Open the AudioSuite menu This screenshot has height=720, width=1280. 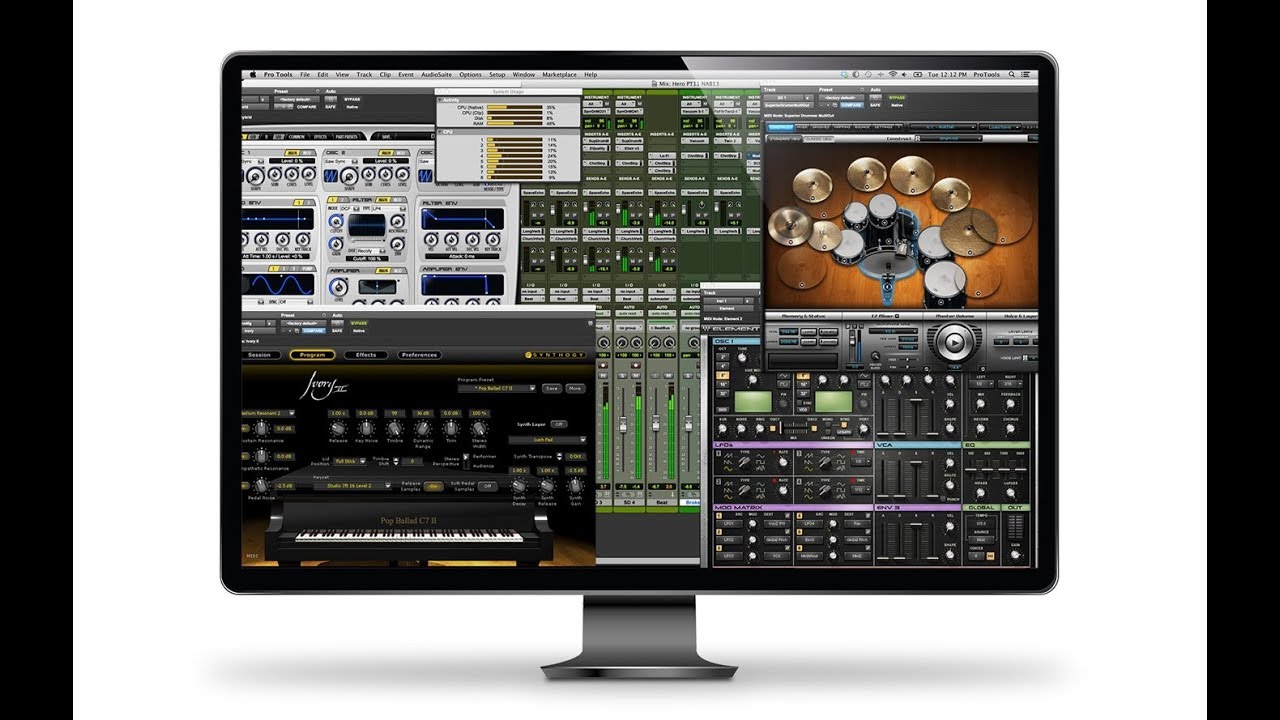pyautogui.click(x=435, y=75)
